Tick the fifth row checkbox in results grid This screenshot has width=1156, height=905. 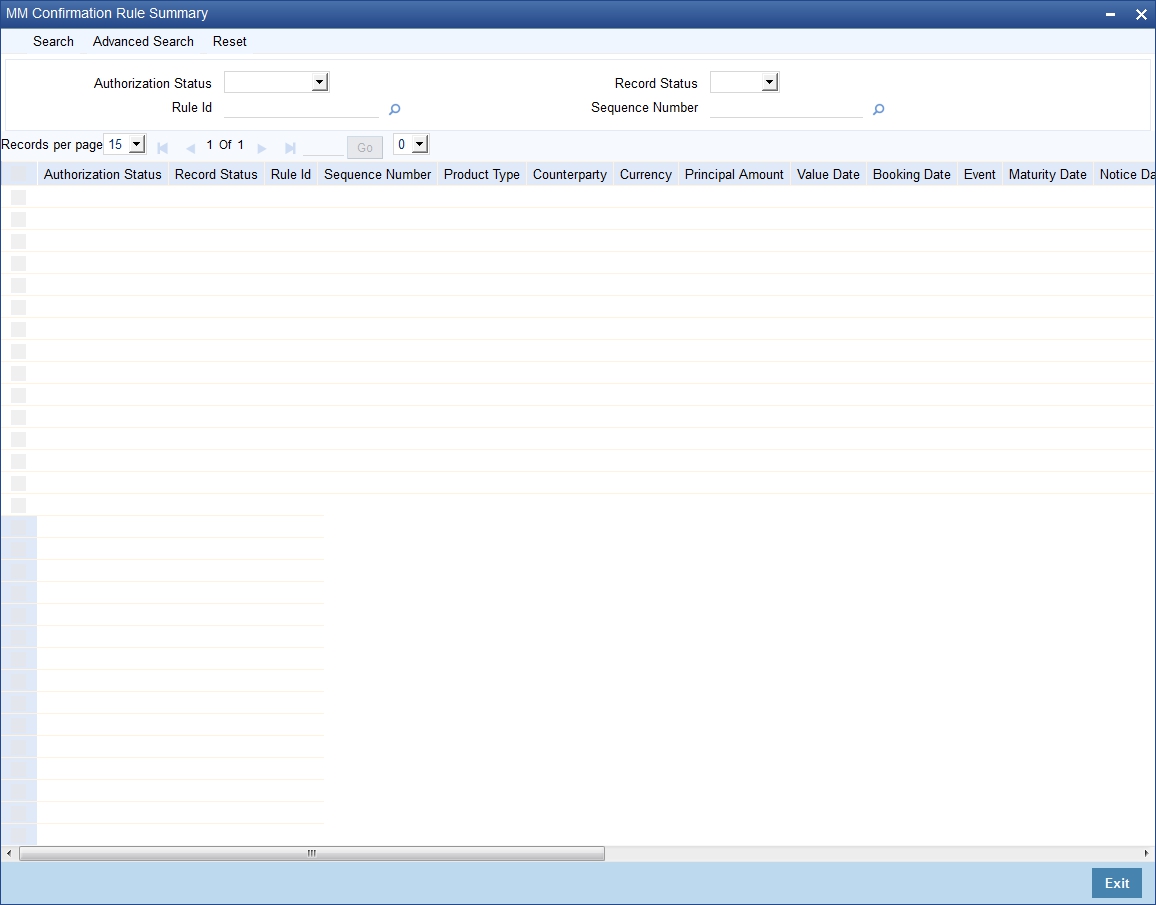[18, 285]
